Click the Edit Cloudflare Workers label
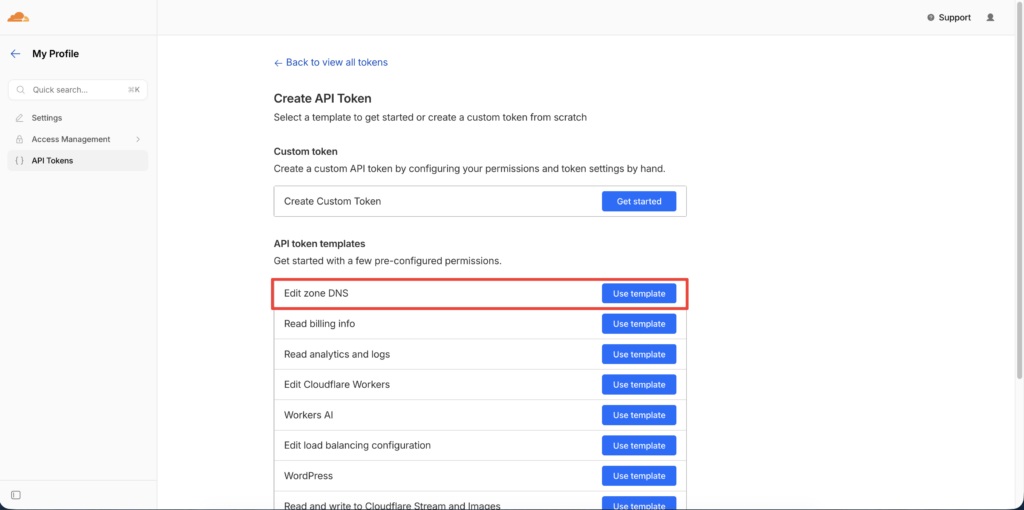Screen dimensions: 1024x510 [337, 385]
